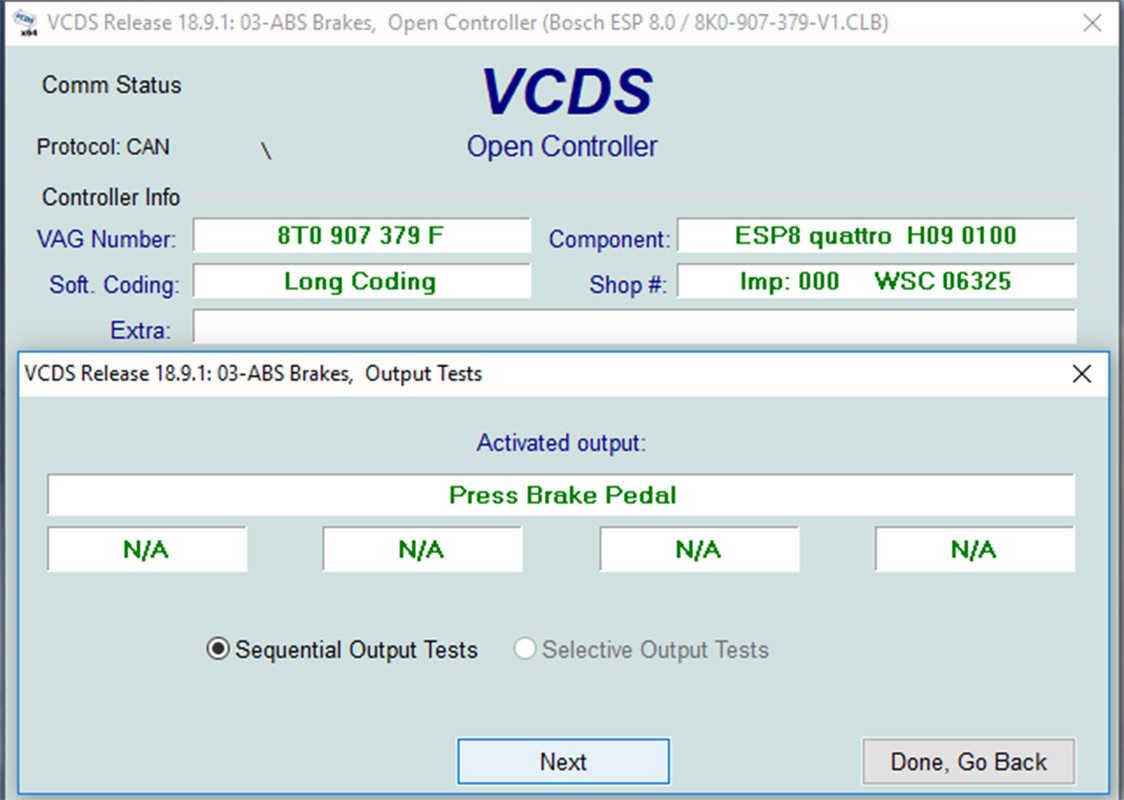
Task: Click the second N/A value box
Action: pyautogui.click(x=422, y=550)
